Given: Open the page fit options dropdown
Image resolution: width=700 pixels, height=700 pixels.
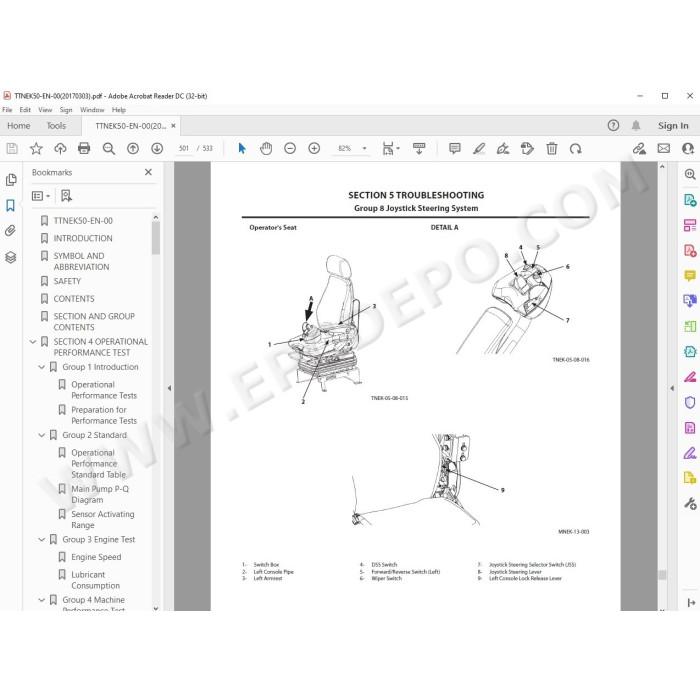Looking at the screenshot, I should pyautogui.click(x=391, y=148).
